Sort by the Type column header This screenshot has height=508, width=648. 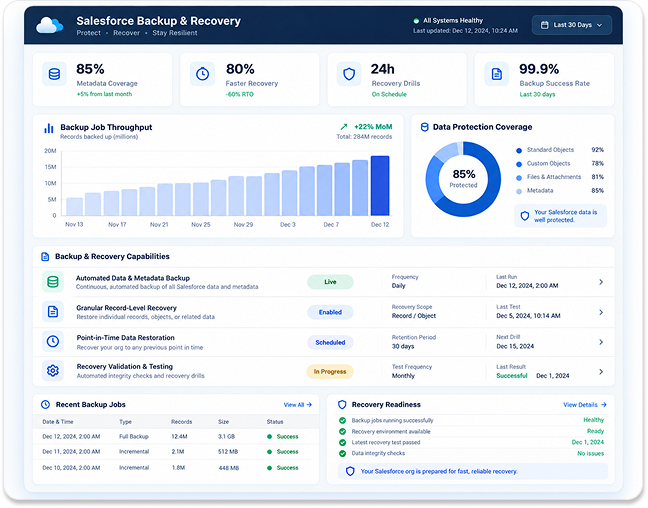[x=125, y=422]
